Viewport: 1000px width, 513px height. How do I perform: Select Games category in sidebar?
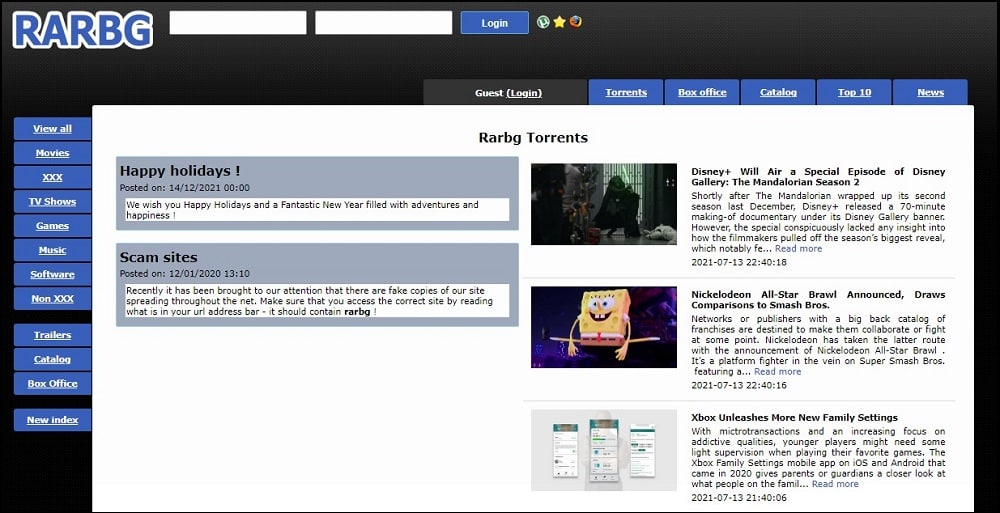(x=52, y=226)
